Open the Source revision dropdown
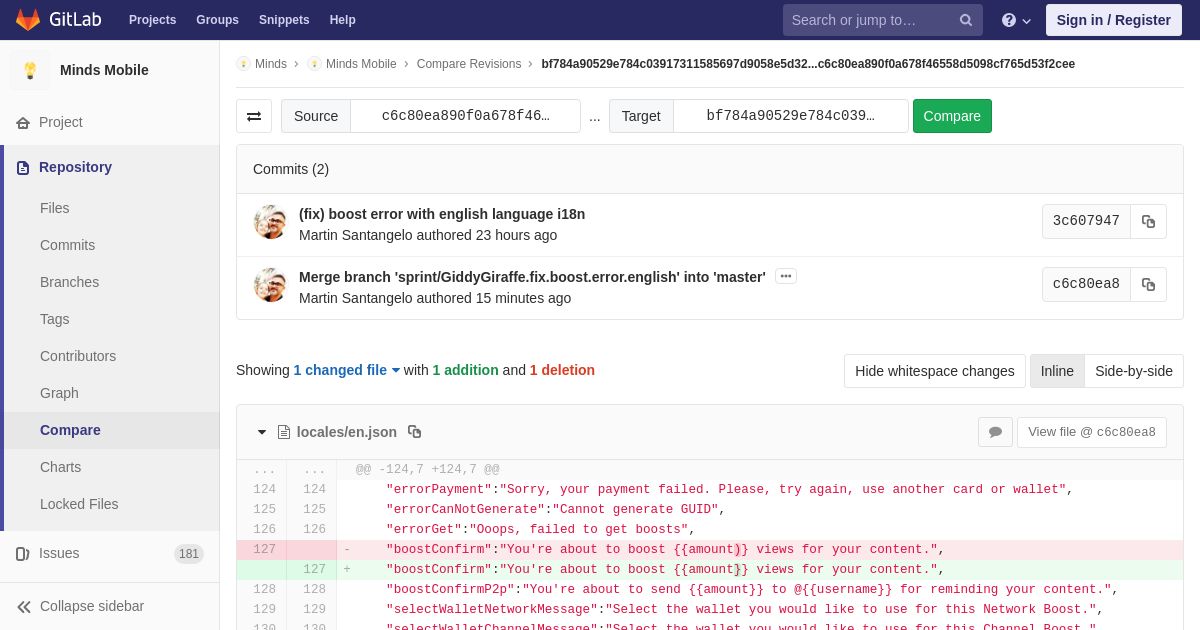Image resolution: width=1200 pixels, height=630 pixels. (465, 116)
